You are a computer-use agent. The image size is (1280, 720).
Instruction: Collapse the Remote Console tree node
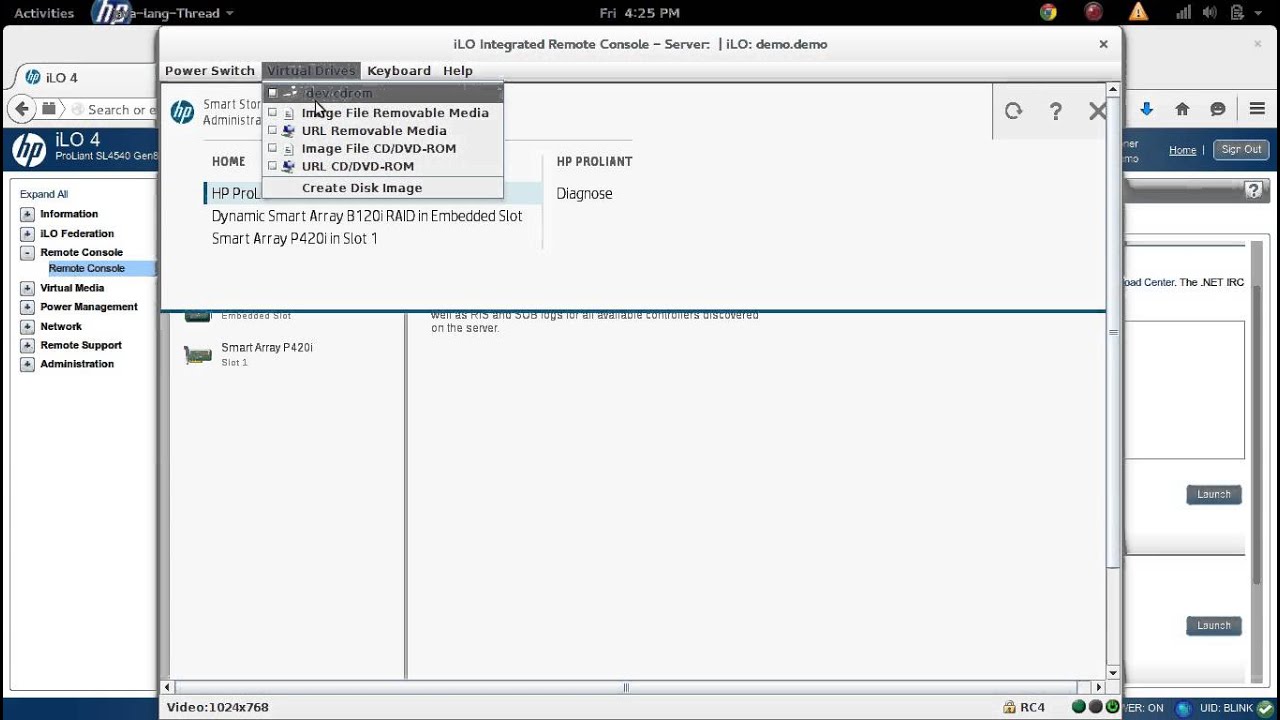(x=27, y=252)
